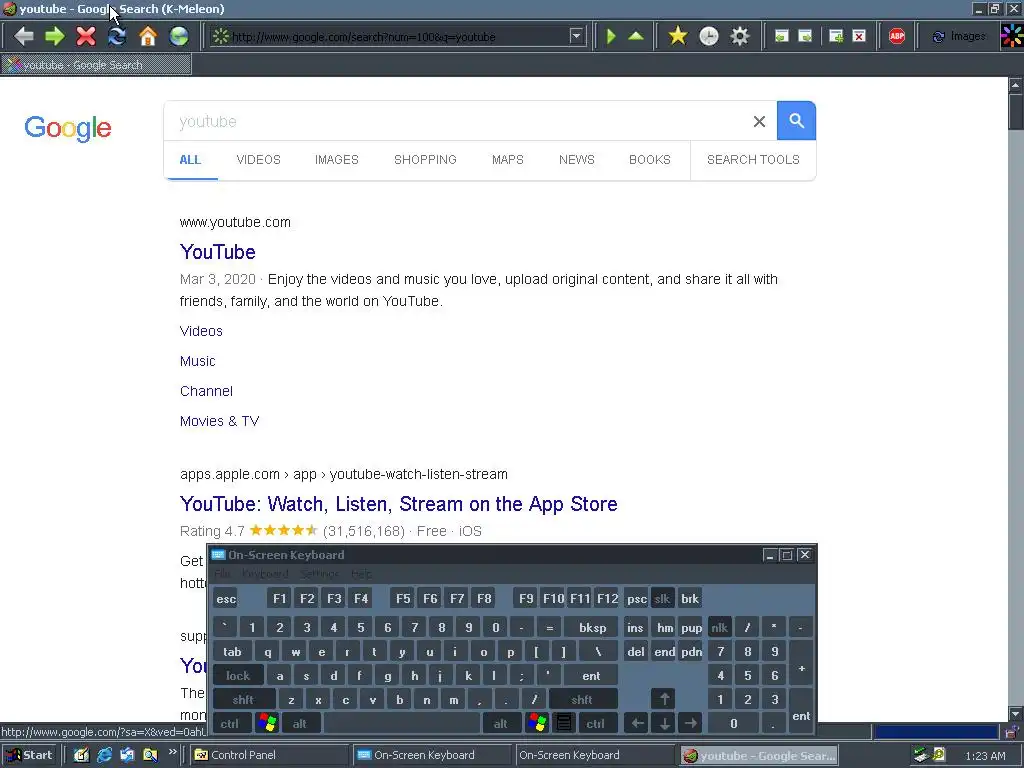
Task: Click the page scrollbar down arrow
Action: click(x=1016, y=714)
